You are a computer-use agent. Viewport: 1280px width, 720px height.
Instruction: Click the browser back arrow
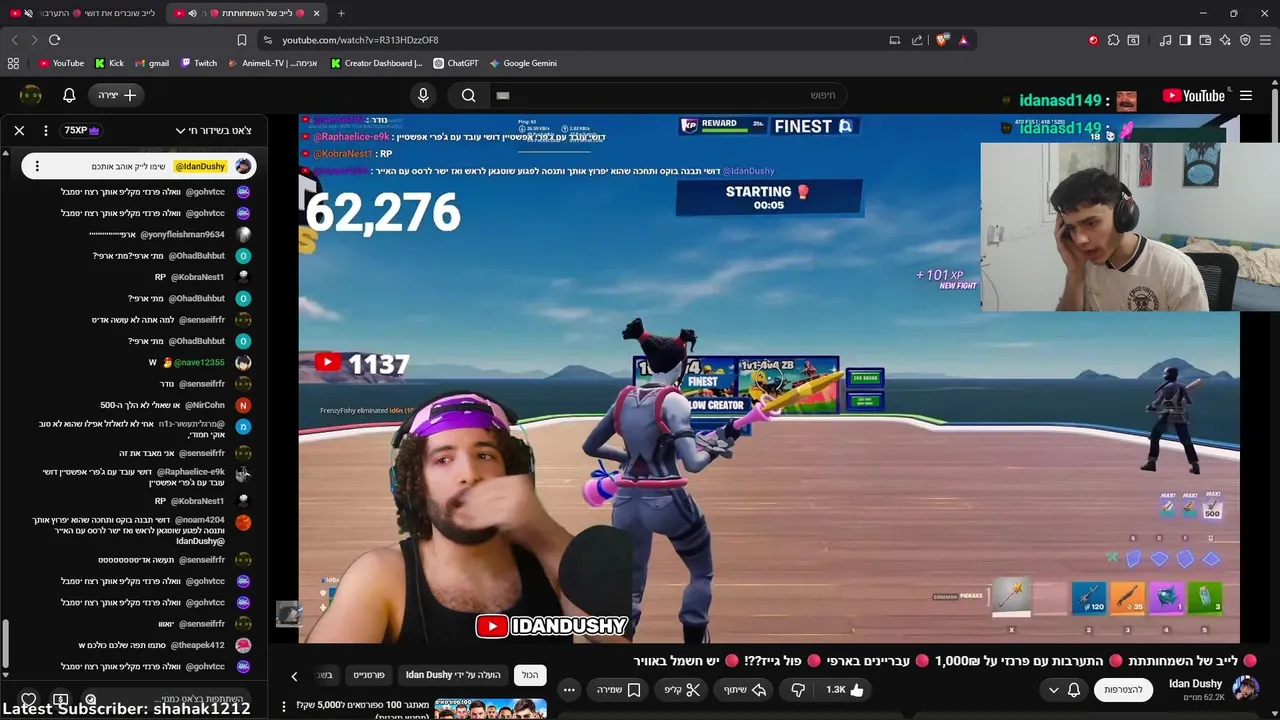(14, 40)
